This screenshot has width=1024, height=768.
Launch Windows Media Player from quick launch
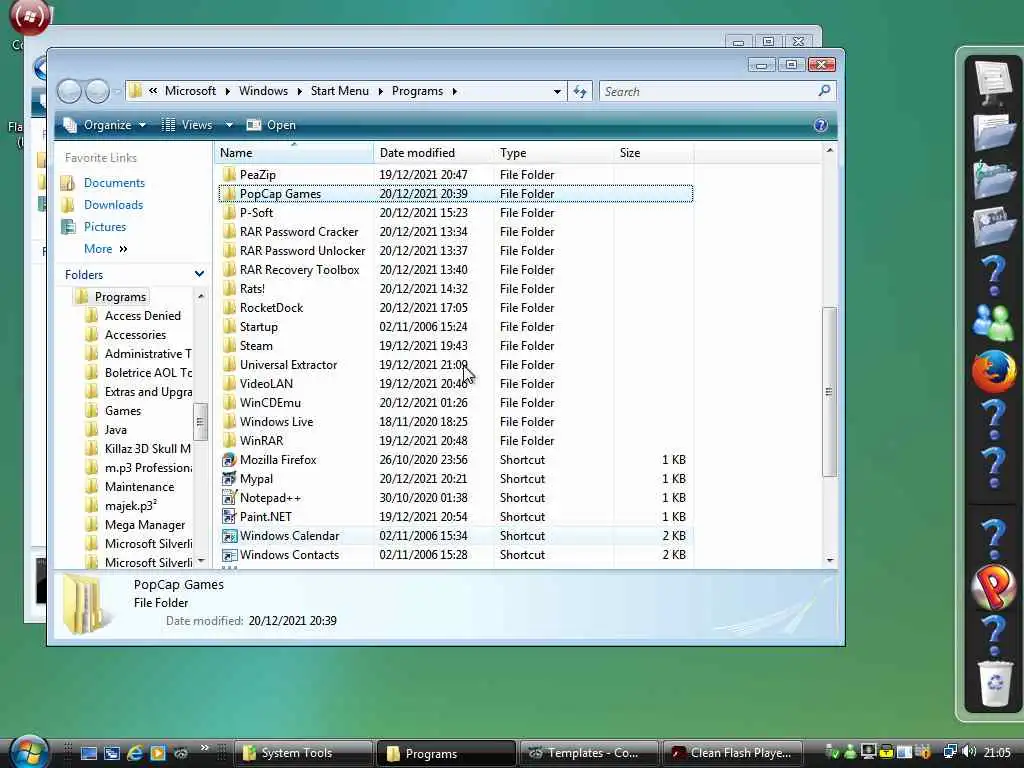pos(157,753)
